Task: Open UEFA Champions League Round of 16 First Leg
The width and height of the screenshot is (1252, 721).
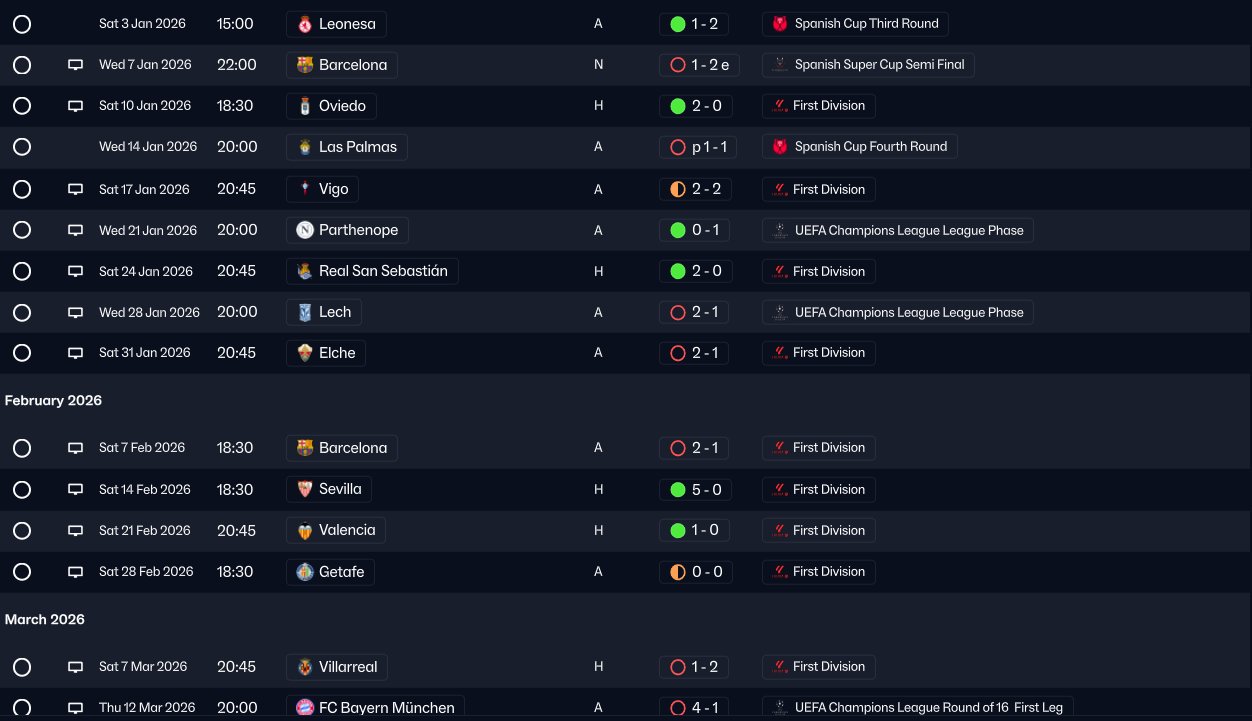Action: tap(918, 707)
